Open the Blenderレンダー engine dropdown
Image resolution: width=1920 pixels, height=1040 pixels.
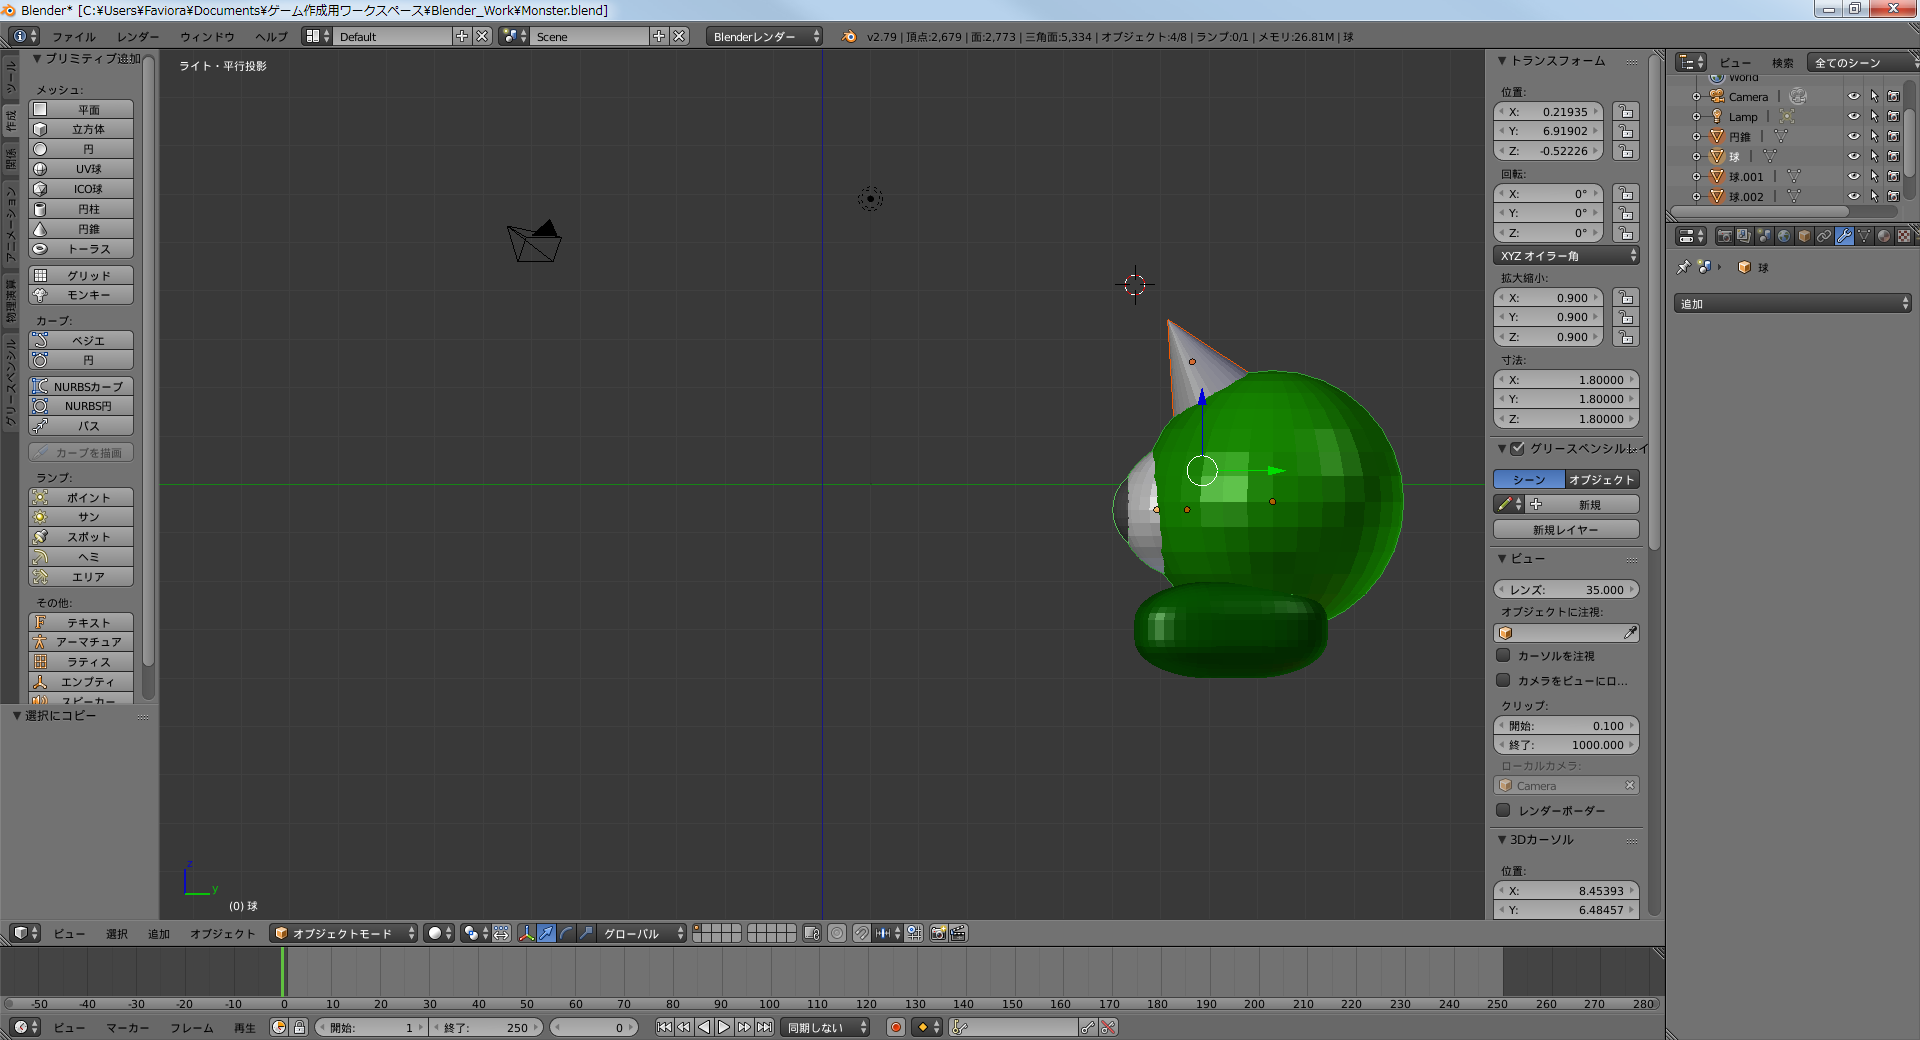coord(764,36)
